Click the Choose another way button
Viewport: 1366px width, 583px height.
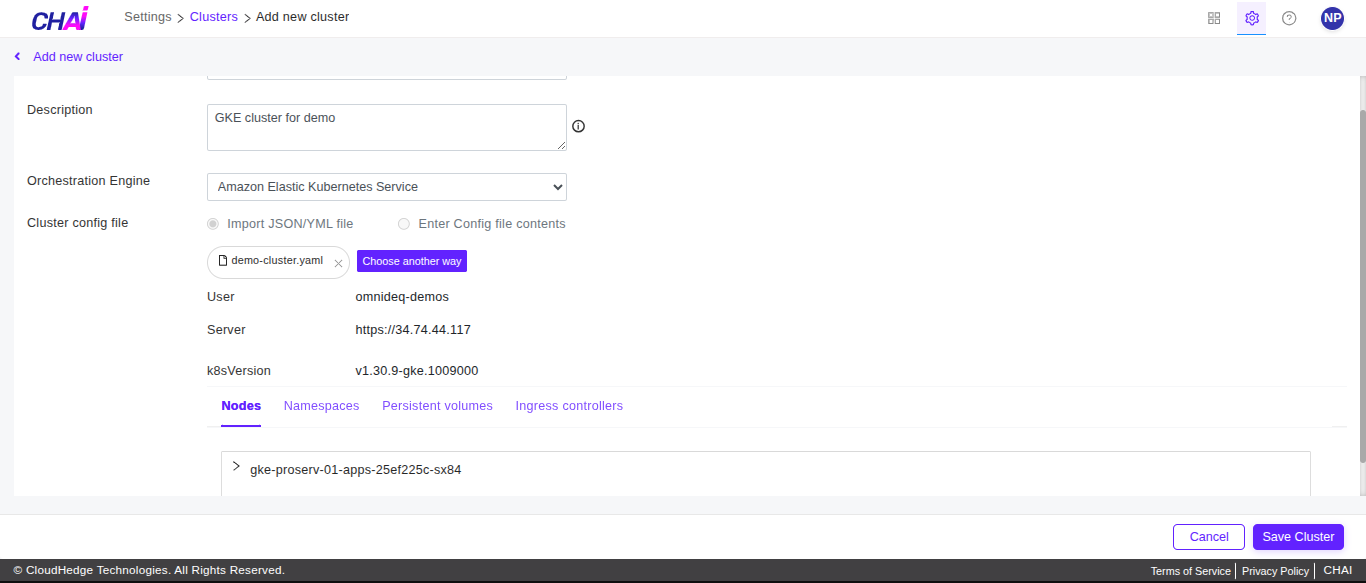click(411, 261)
